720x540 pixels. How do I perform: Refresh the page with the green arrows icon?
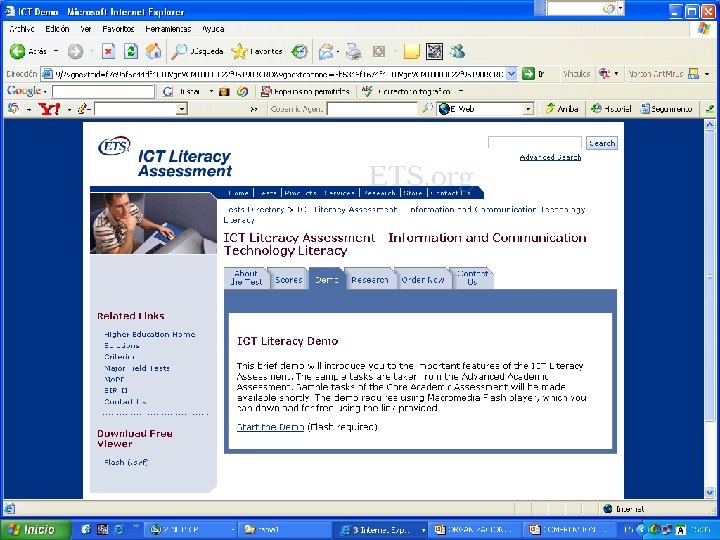131,51
